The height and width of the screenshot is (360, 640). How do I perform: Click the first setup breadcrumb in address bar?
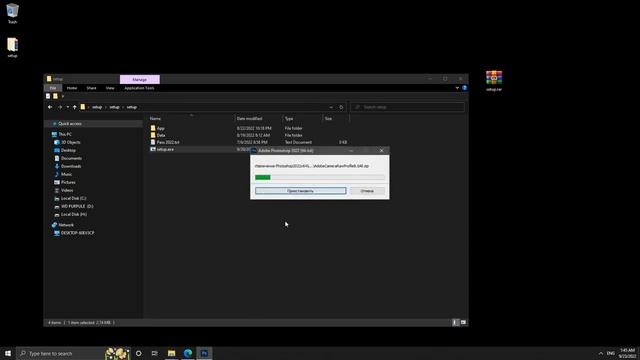[97, 107]
